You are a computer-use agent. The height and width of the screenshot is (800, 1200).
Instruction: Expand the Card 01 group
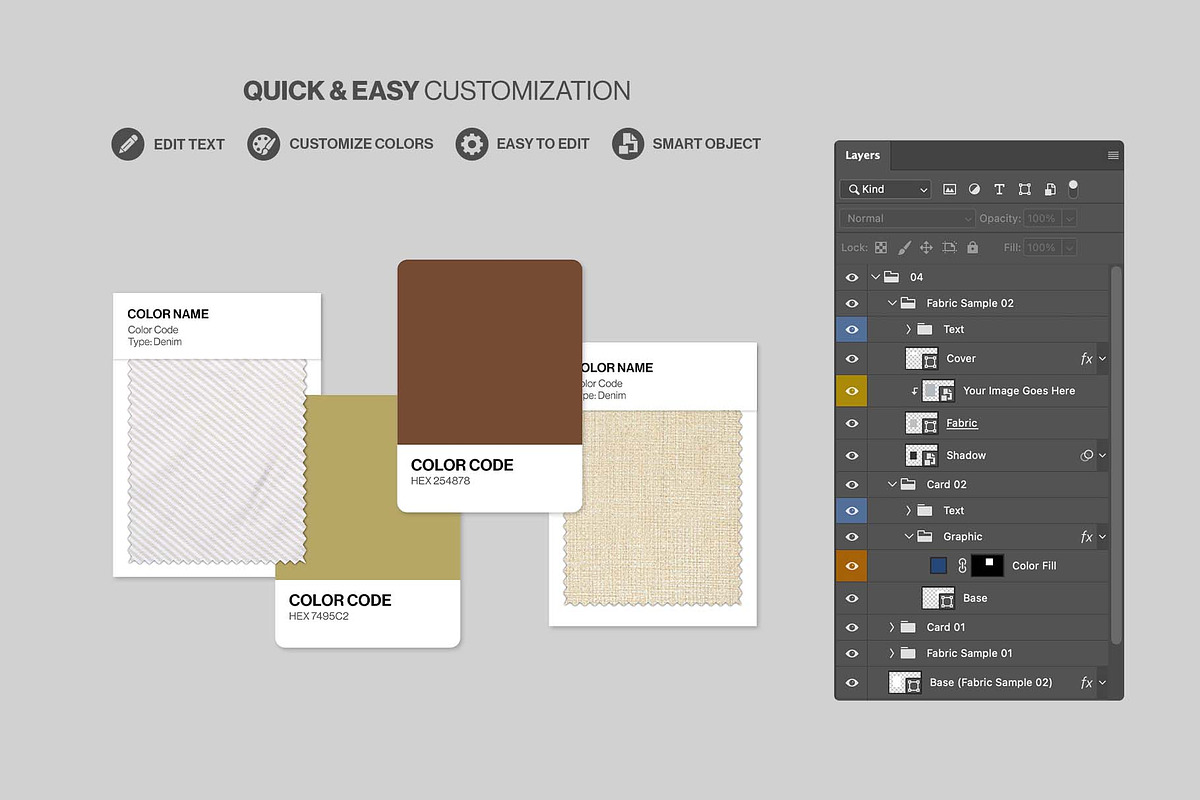click(892, 627)
